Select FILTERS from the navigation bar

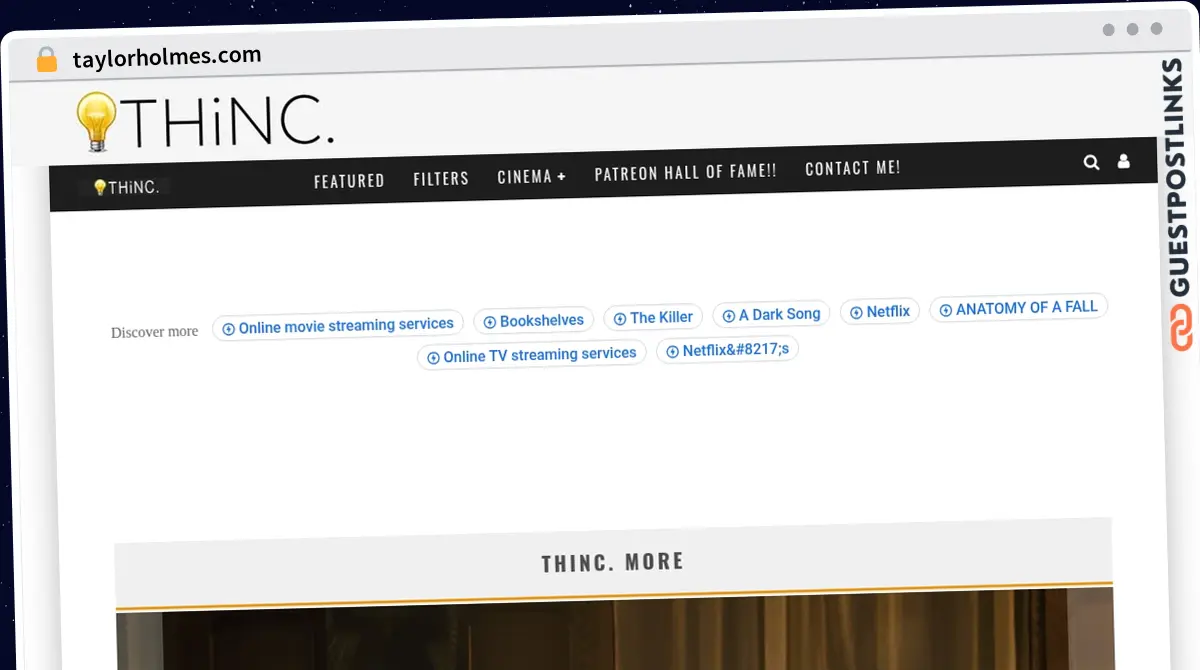[x=441, y=177]
